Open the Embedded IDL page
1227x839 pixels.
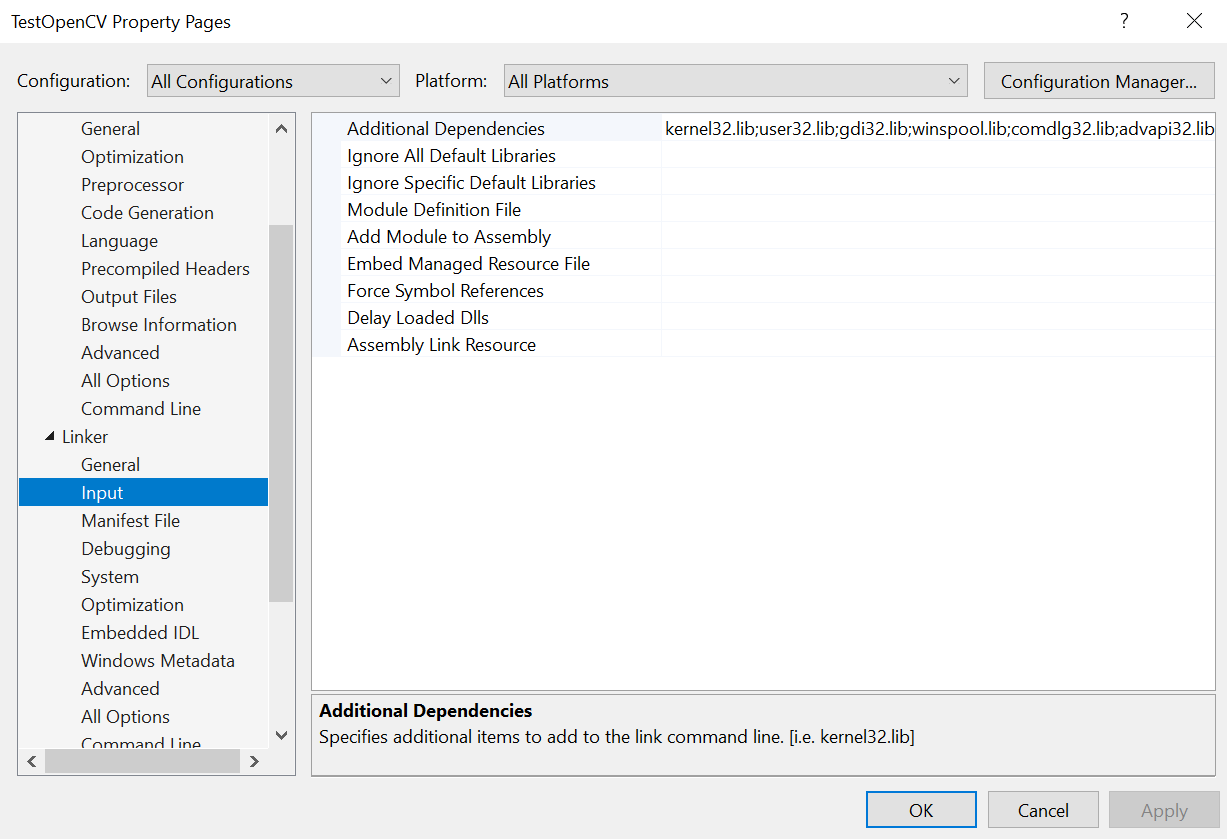(x=139, y=632)
